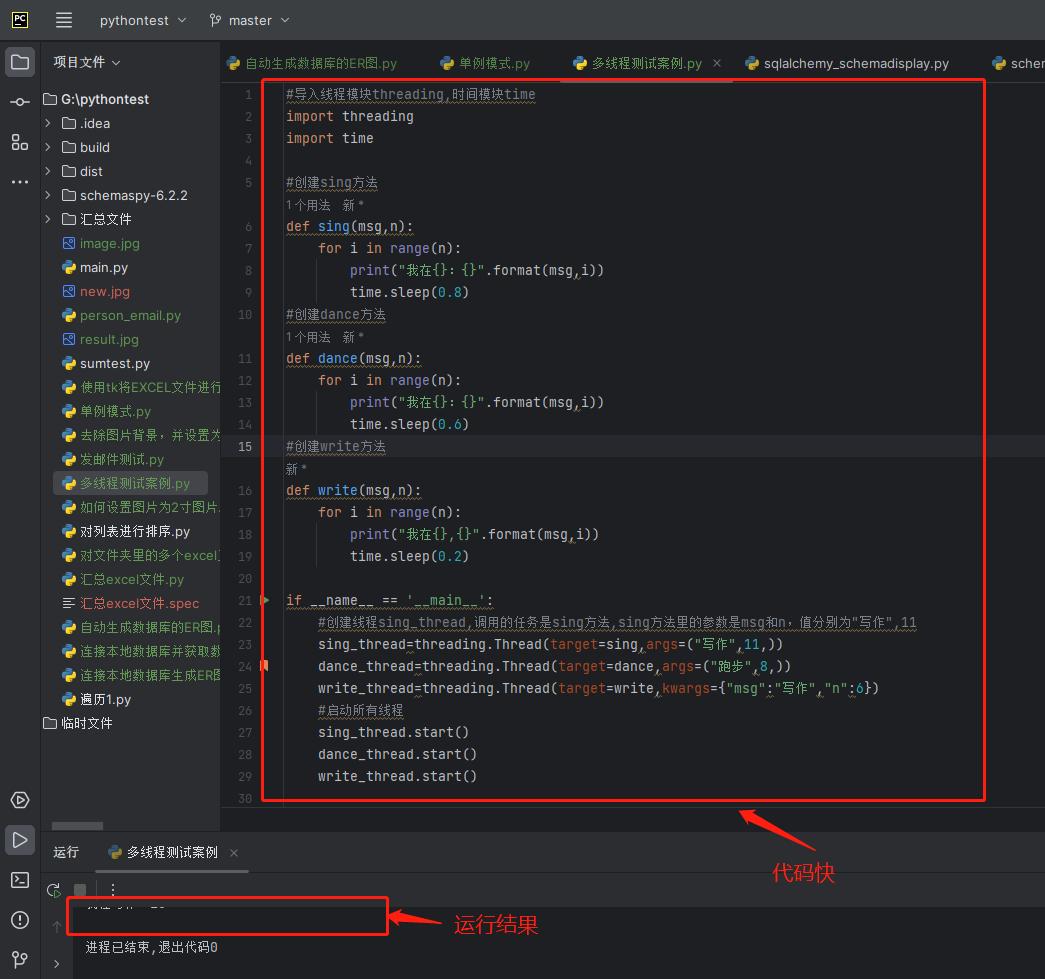Close the 多线程测试案例.py editor tab
Viewport: 1045px width, 979px height.
coord(717,63)
